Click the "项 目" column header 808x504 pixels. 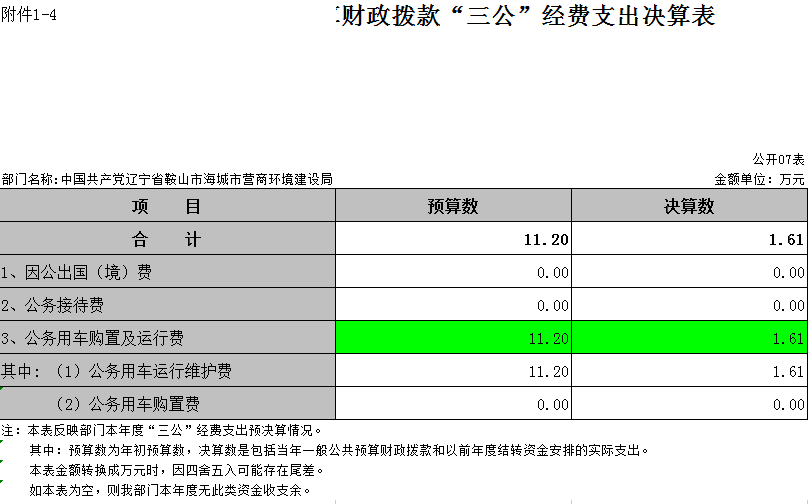[x=167, y=206]
